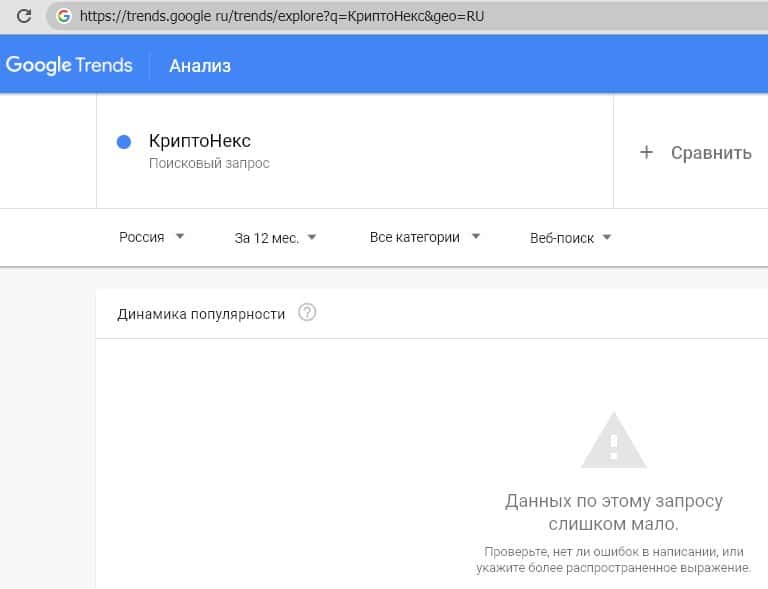The height and width of the screenshot is (589, 768).
Task: Click the grey warning triangle icon
Action: [614, 440]
